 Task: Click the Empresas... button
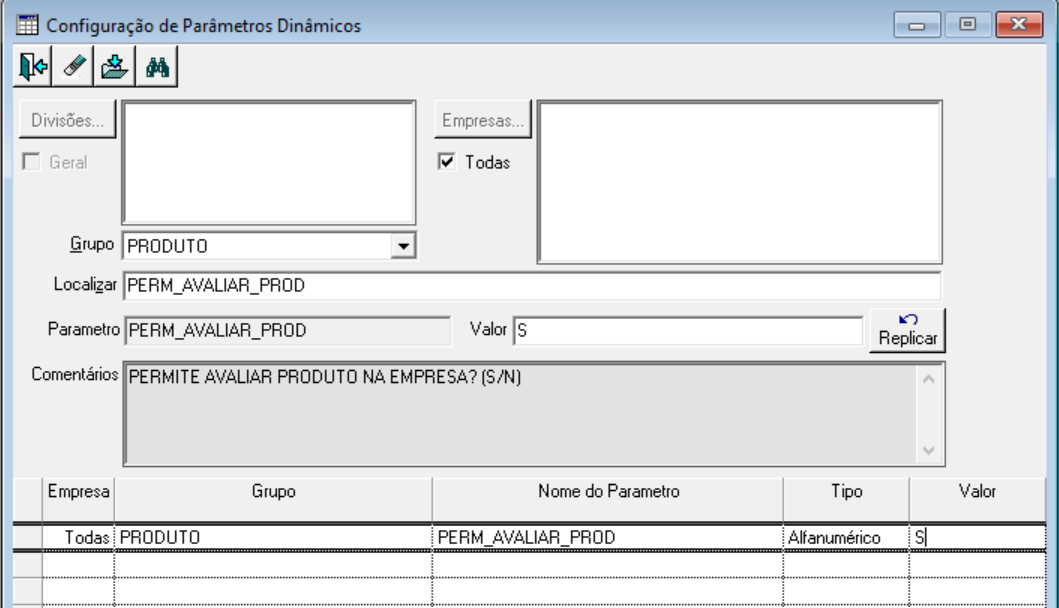(x=483, y=120)
